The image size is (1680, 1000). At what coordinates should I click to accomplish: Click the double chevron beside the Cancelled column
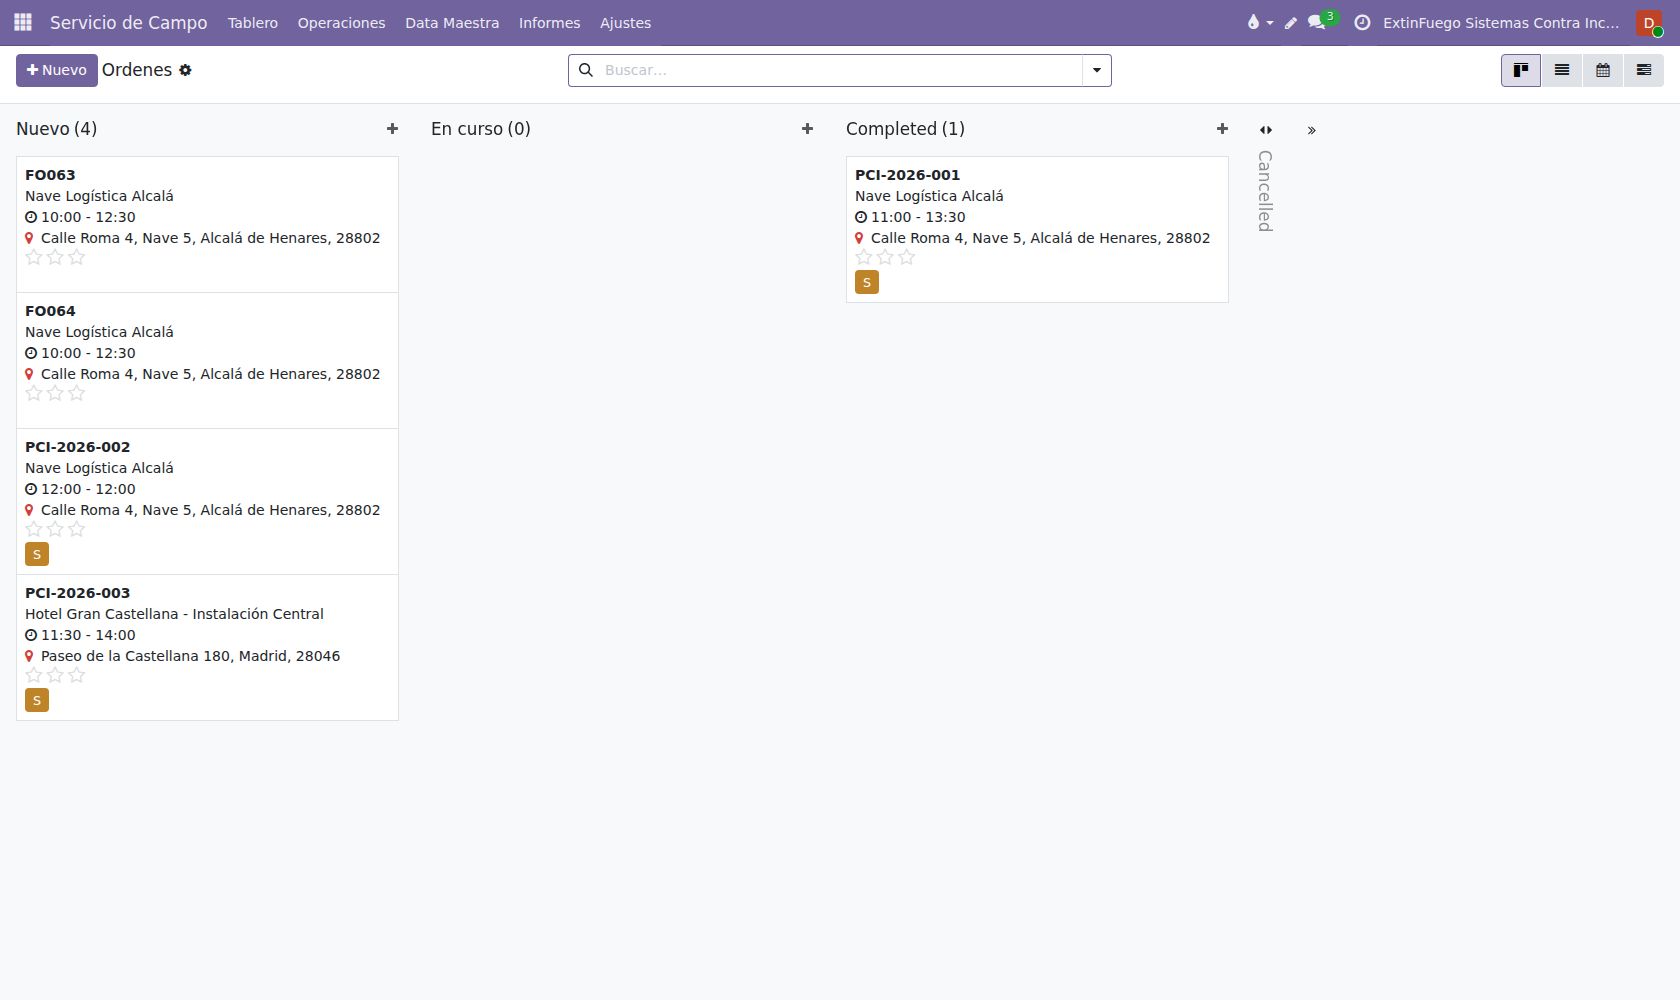pos(1312,130)
